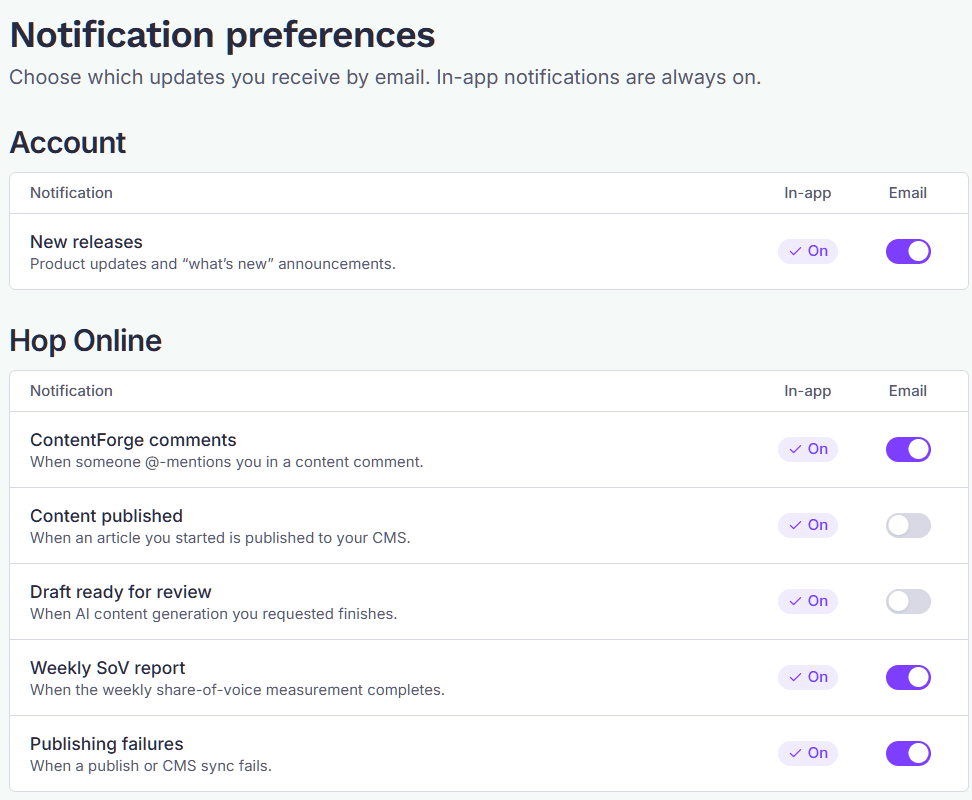This screenshot has height=800, width=972.
Task: Click 'weekly share-of-voice measurement completes' text
Action: coord(237,690)
